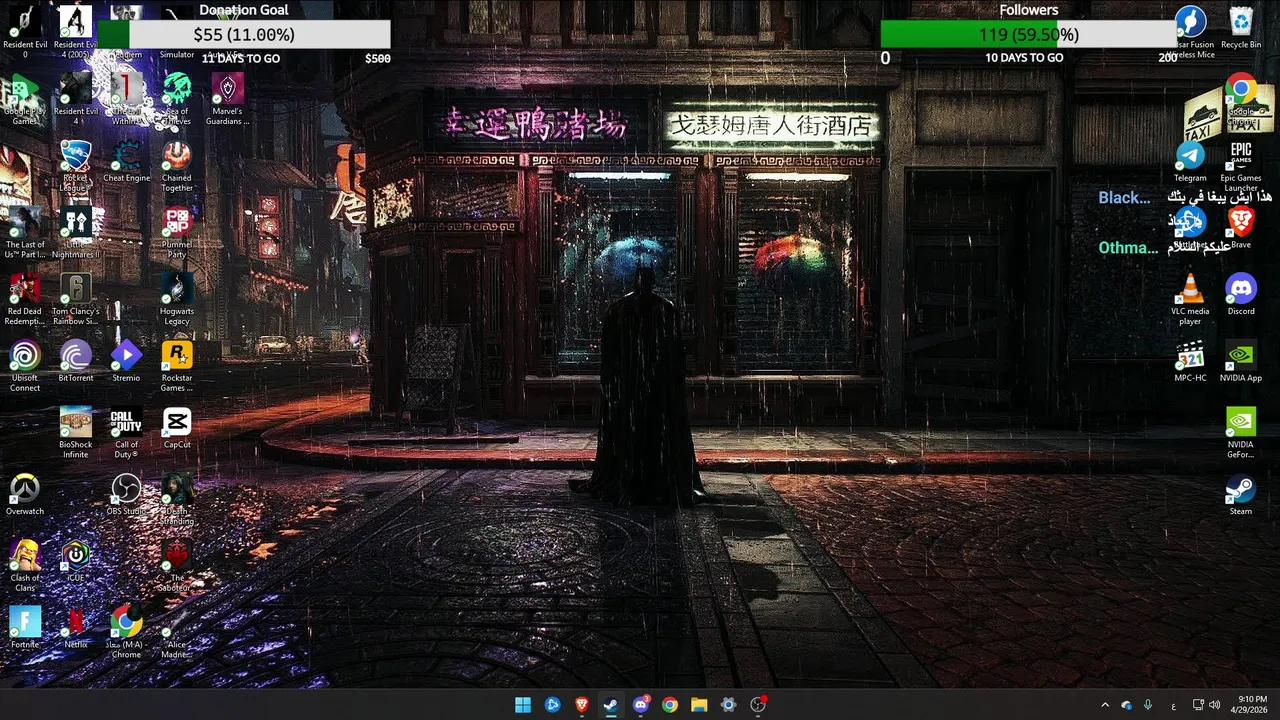This screenshot has width=1280, height=720.
Task: Select the (M-A) Chrome profile shortcut
Action: (126, 633)
